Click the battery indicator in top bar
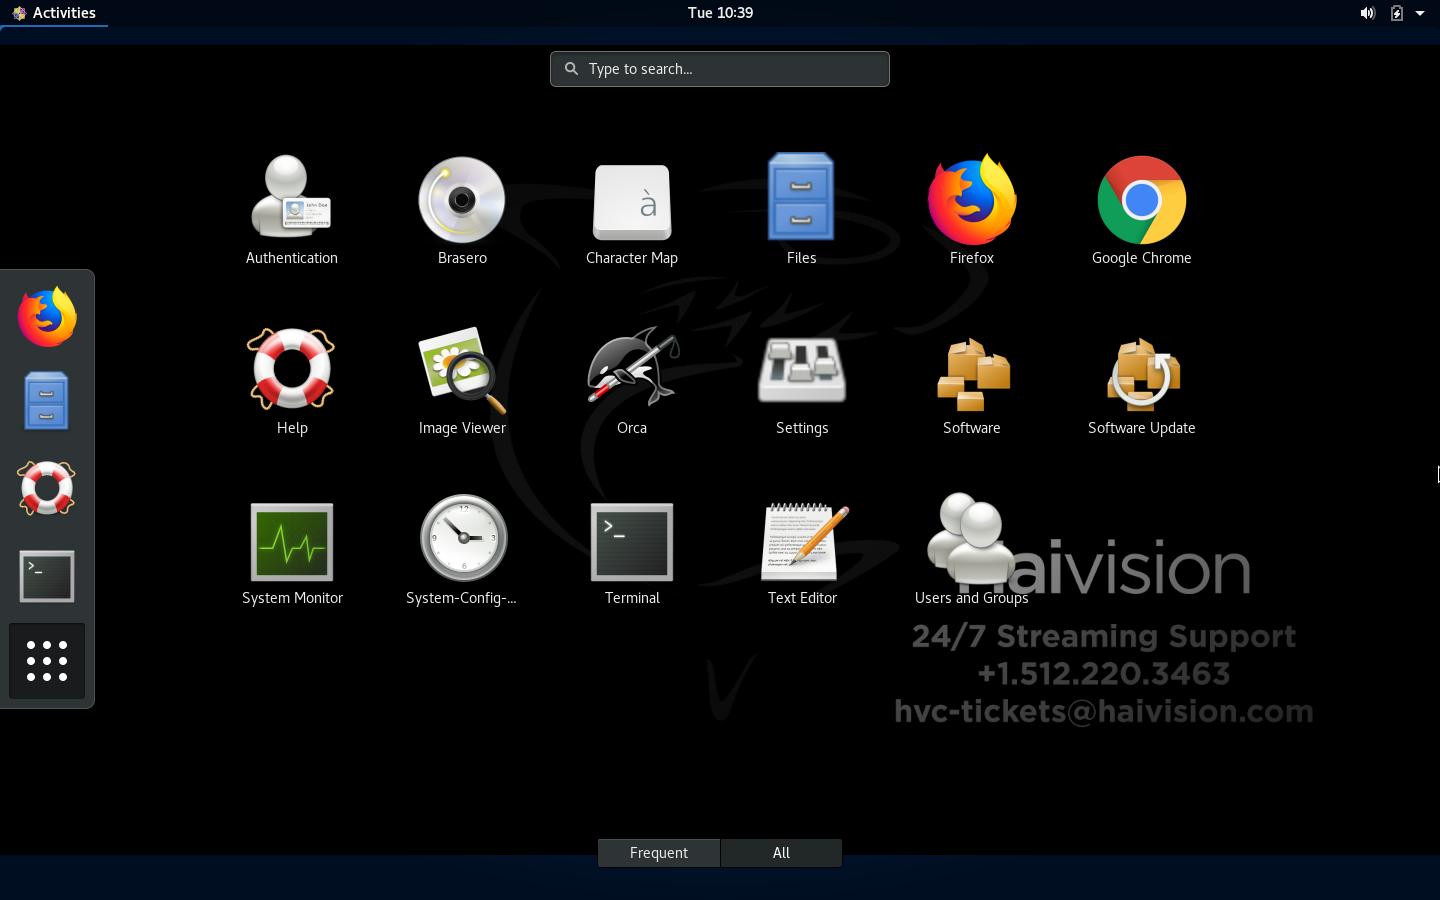The image size is (1440, 900). pos(1395,13)
